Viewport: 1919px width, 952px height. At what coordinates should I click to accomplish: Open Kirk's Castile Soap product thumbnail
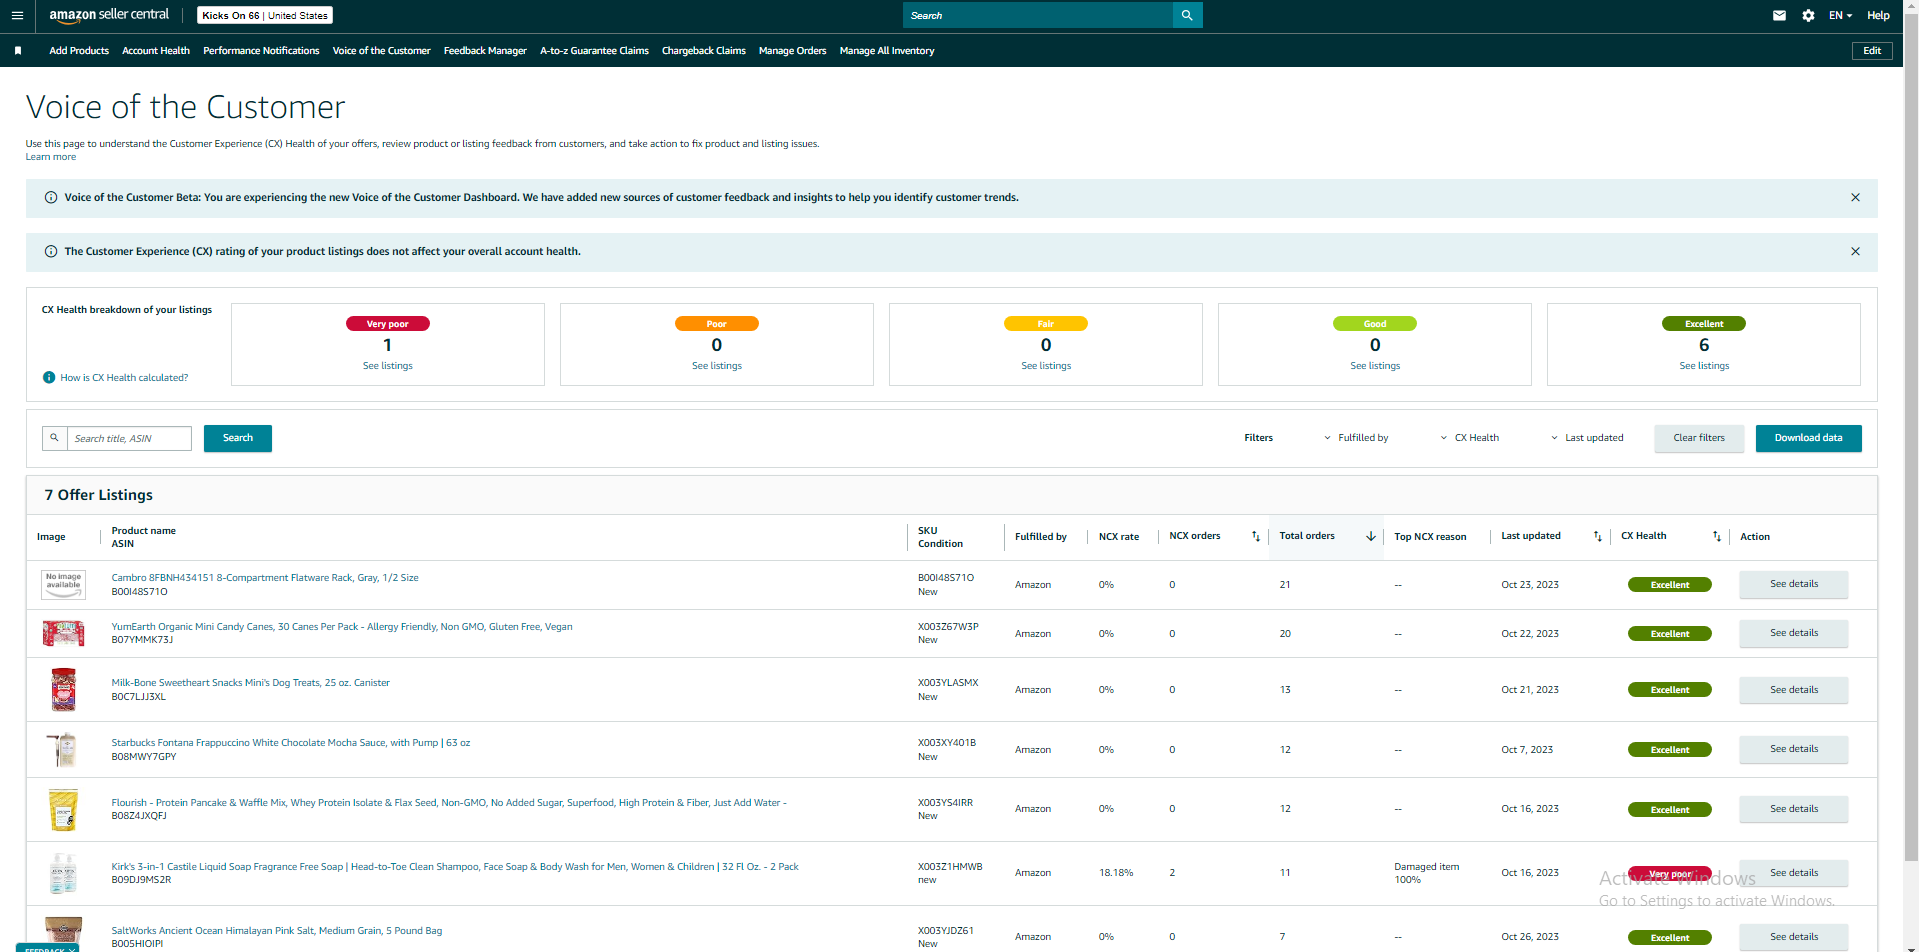63,873
